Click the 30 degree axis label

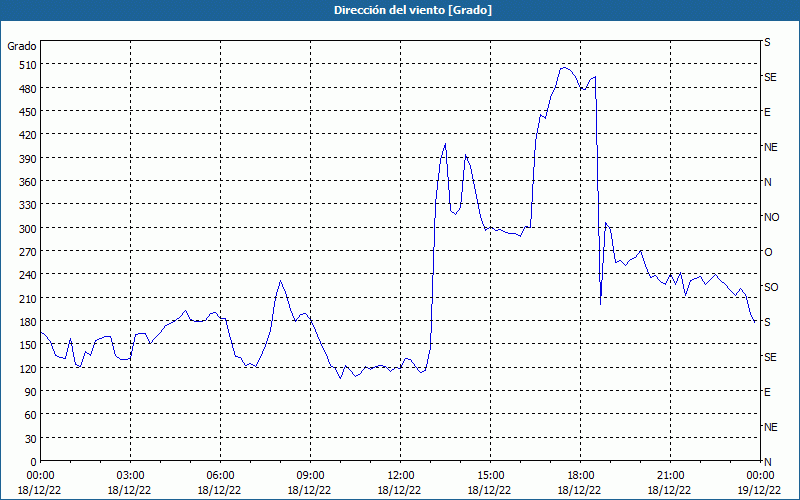[x=31, y=438]
